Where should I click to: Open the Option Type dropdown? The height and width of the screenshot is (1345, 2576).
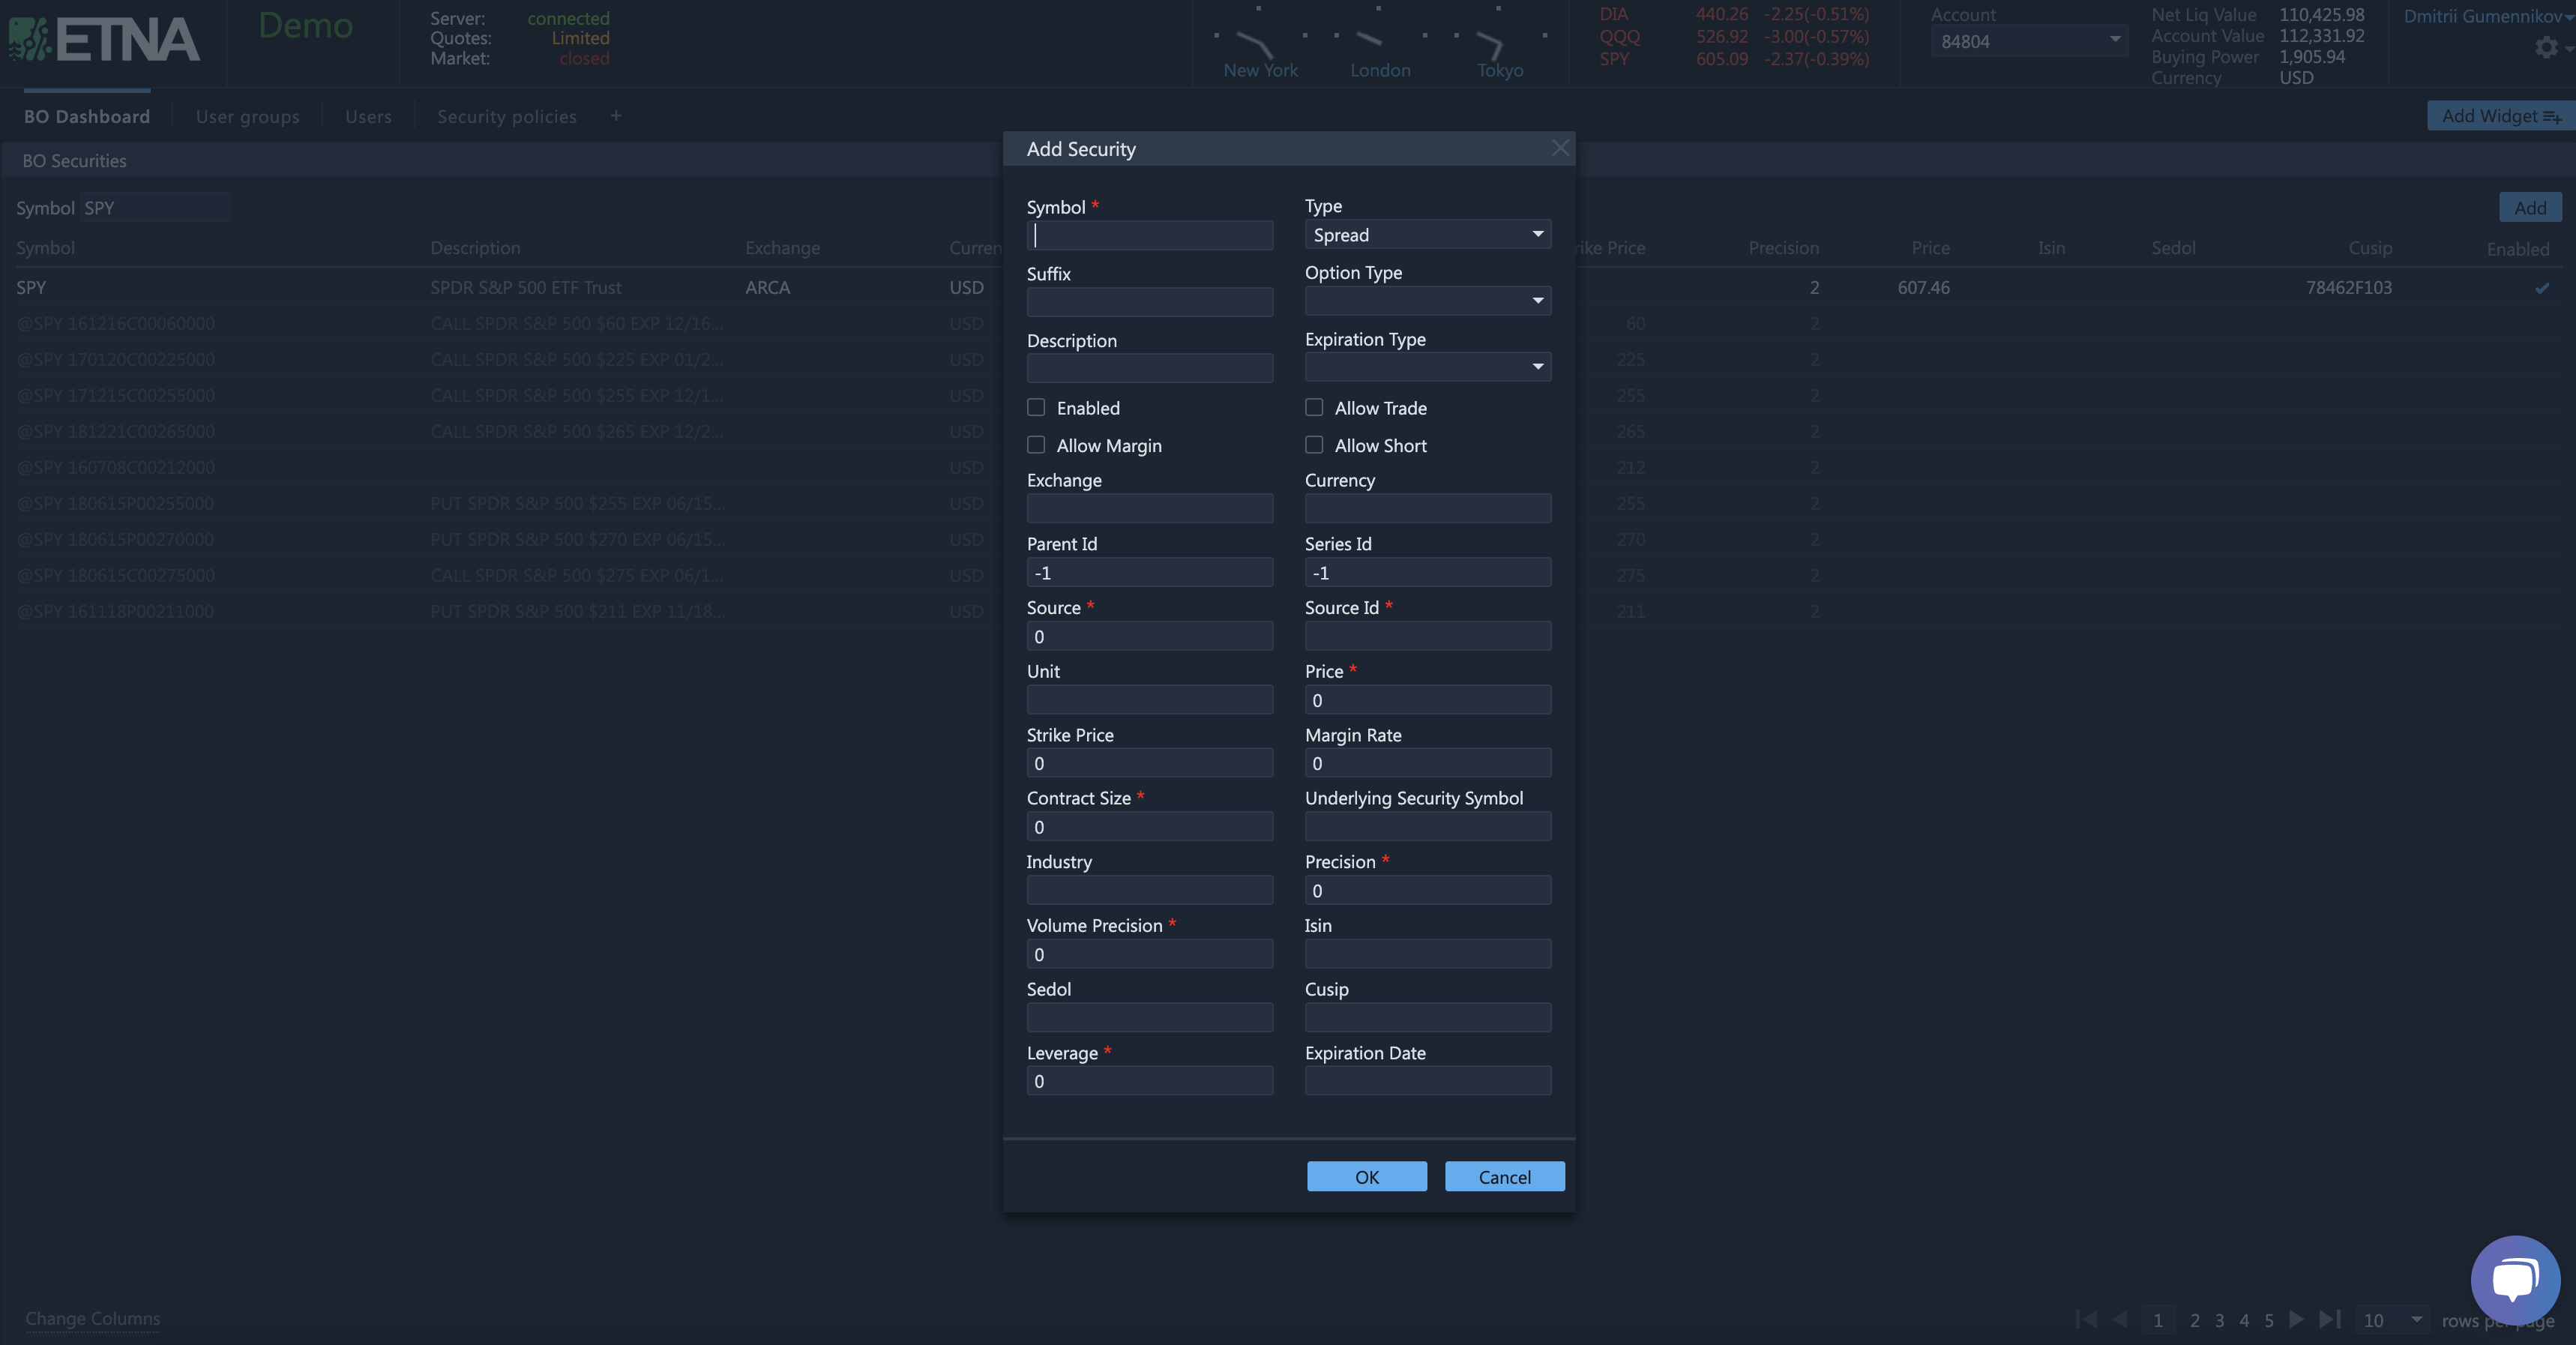(1427, 301)
